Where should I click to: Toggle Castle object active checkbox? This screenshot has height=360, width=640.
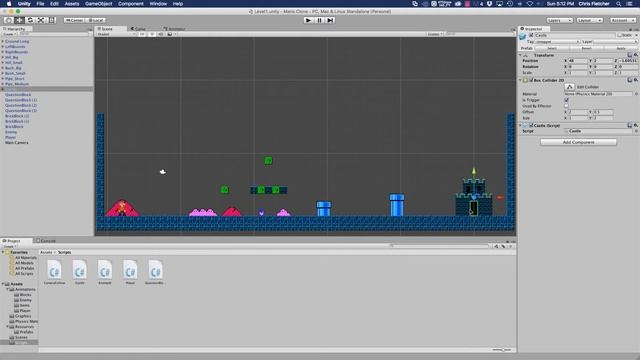(531, 35)
